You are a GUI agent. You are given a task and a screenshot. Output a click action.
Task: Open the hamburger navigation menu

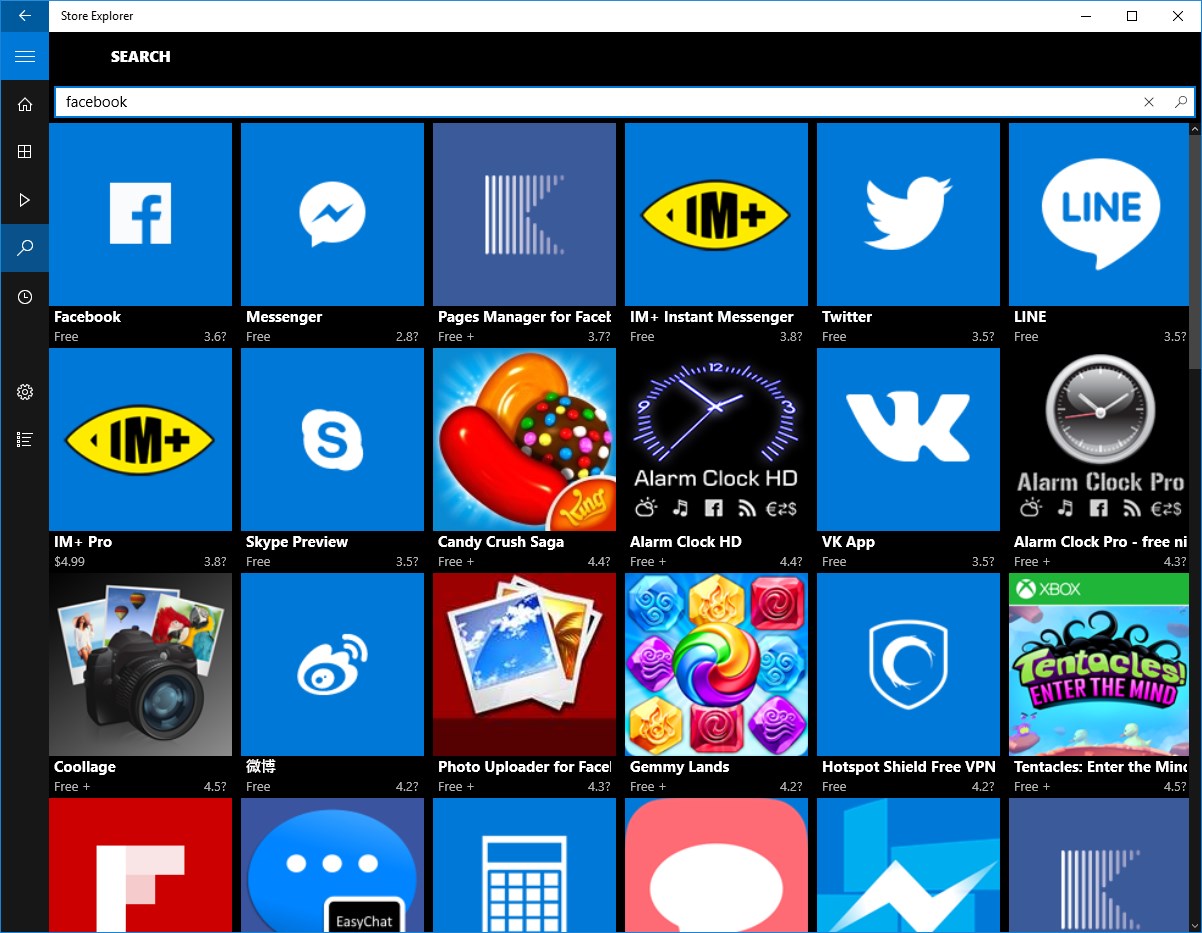pos(25,56)
